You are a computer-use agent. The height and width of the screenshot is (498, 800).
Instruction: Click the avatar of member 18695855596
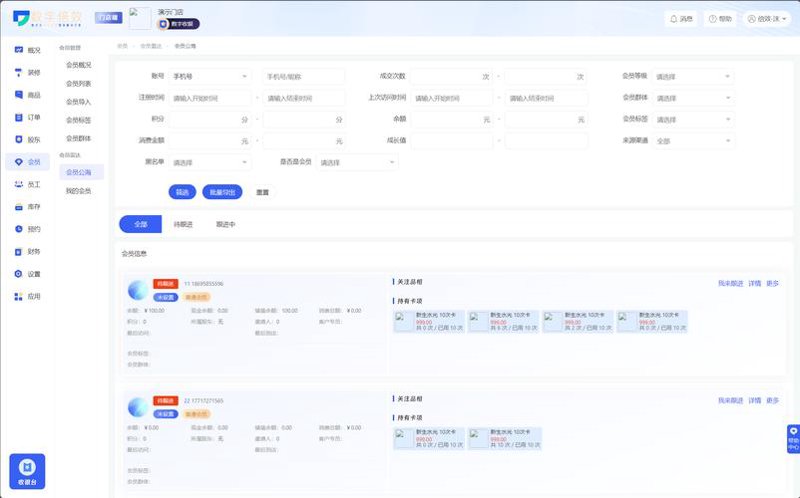[x=138, y=290]
